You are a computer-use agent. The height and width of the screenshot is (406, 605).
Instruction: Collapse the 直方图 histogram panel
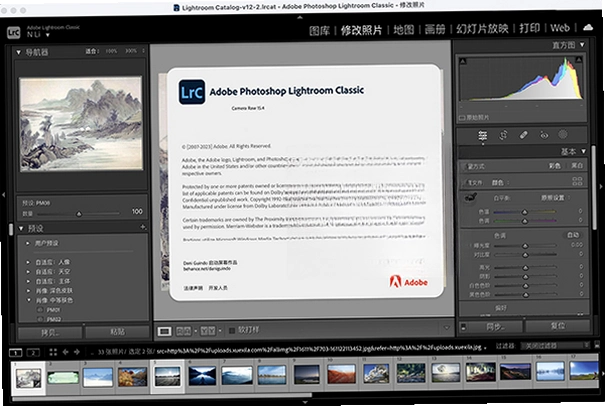582,45
